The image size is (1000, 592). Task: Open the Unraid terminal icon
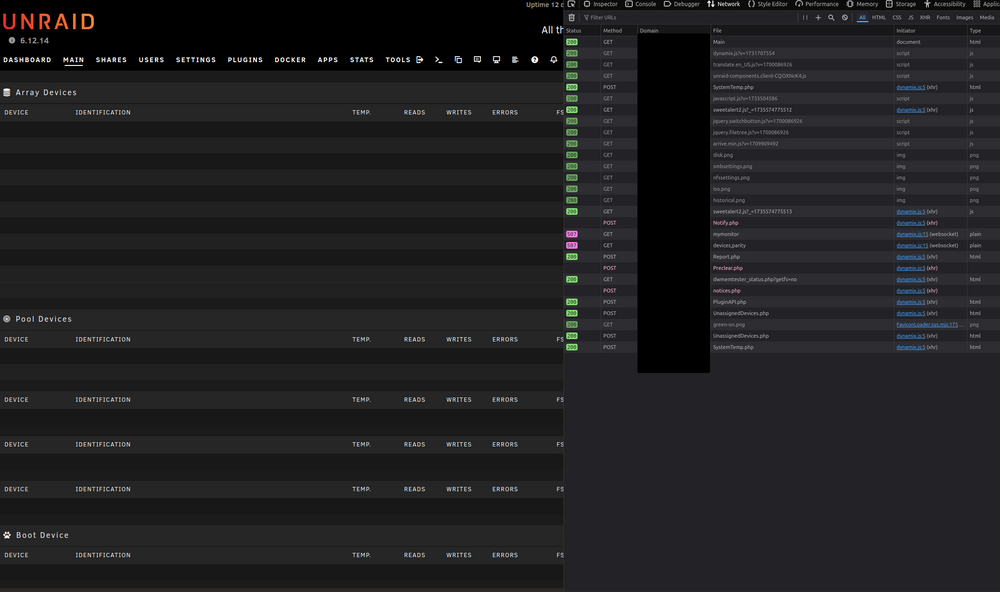click(439, 60)
